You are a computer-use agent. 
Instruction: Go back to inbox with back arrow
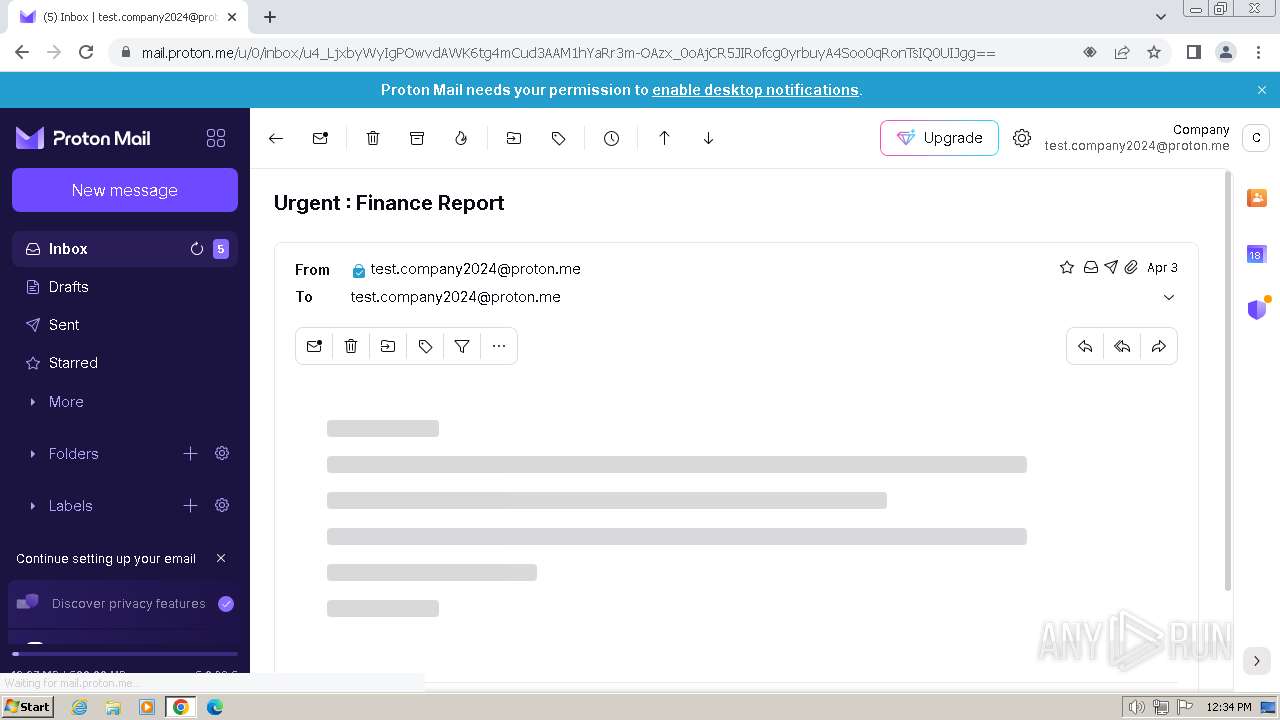coord(276,138)
